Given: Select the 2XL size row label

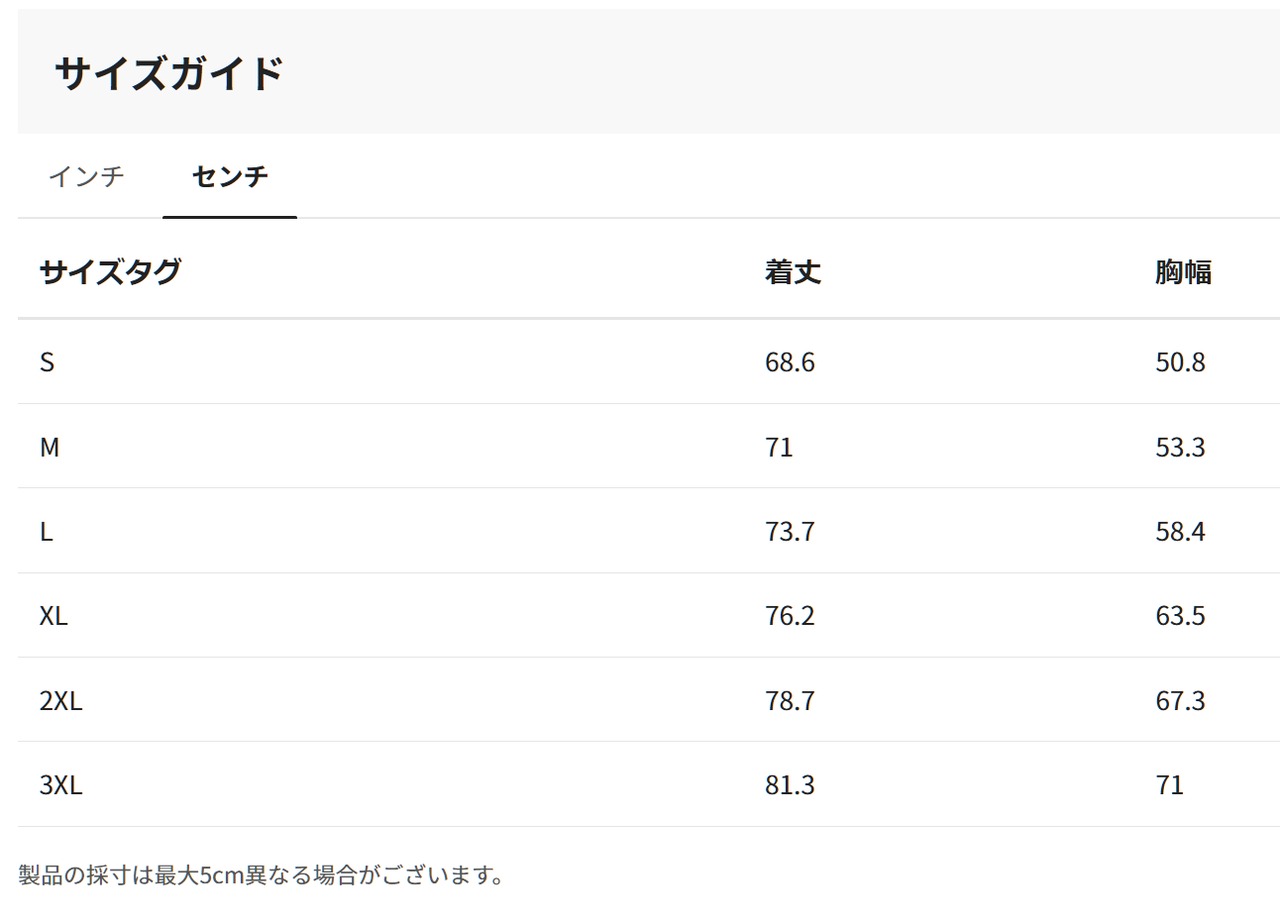Looking at the screenshot, I should click(61, 701).
